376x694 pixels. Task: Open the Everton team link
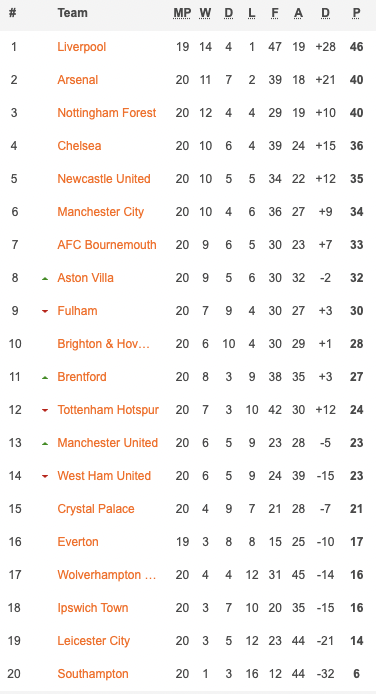tap(78, 542)
